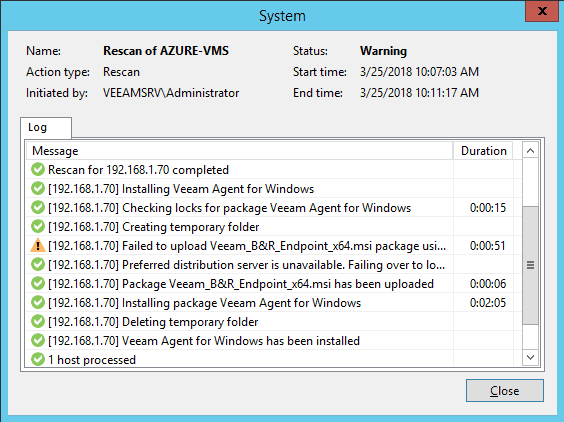This screenshot has width=564, height=422.
Task: Select the 'Preferred distribution server is unavailable' message
Action: [247, 265]
